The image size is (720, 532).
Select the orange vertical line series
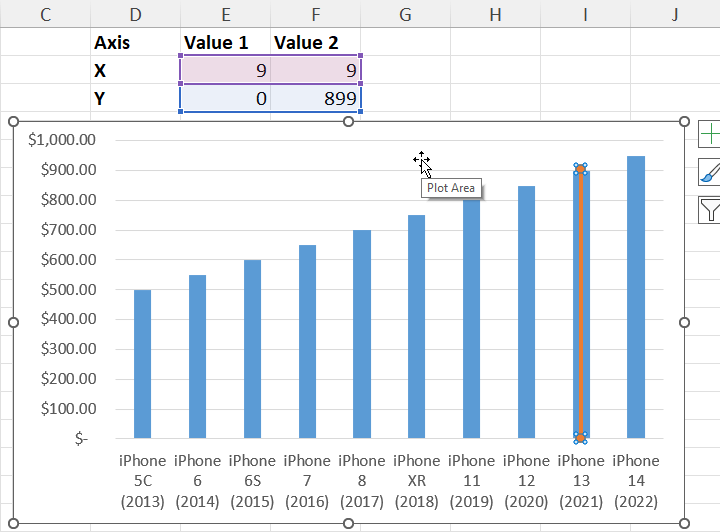pos(580,303)
